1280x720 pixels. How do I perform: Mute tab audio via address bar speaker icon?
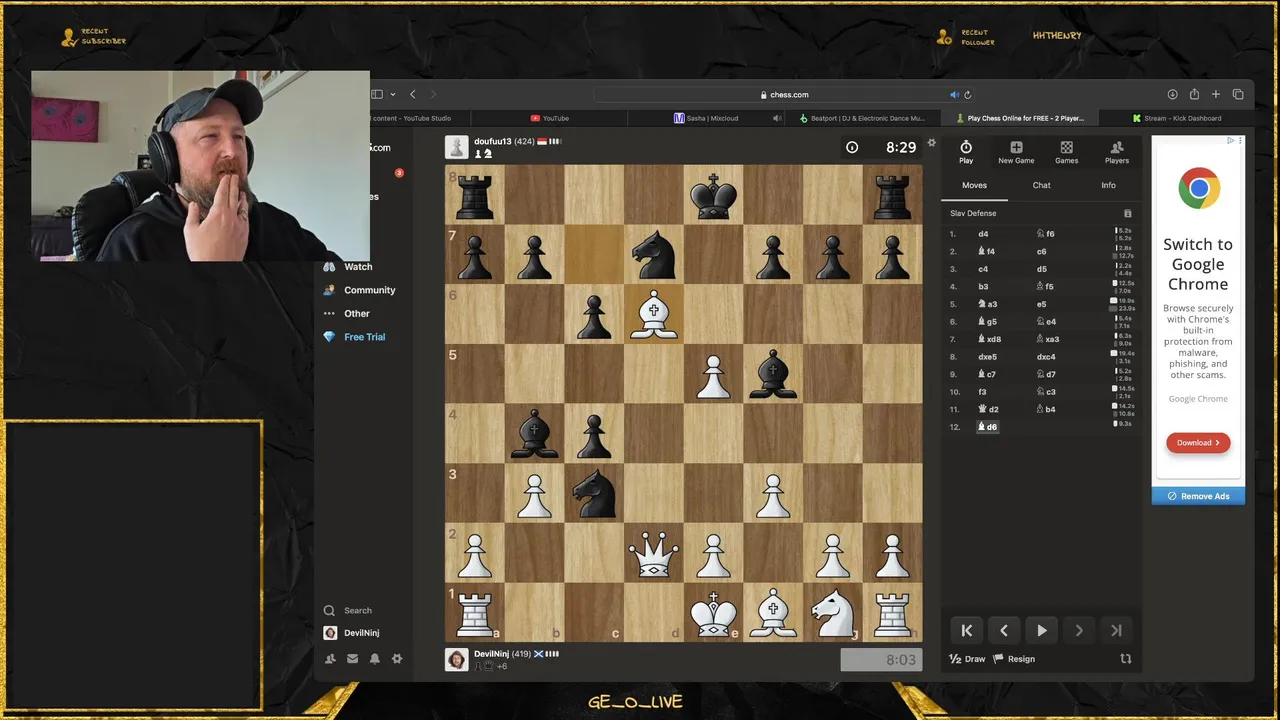pos(954,95)
